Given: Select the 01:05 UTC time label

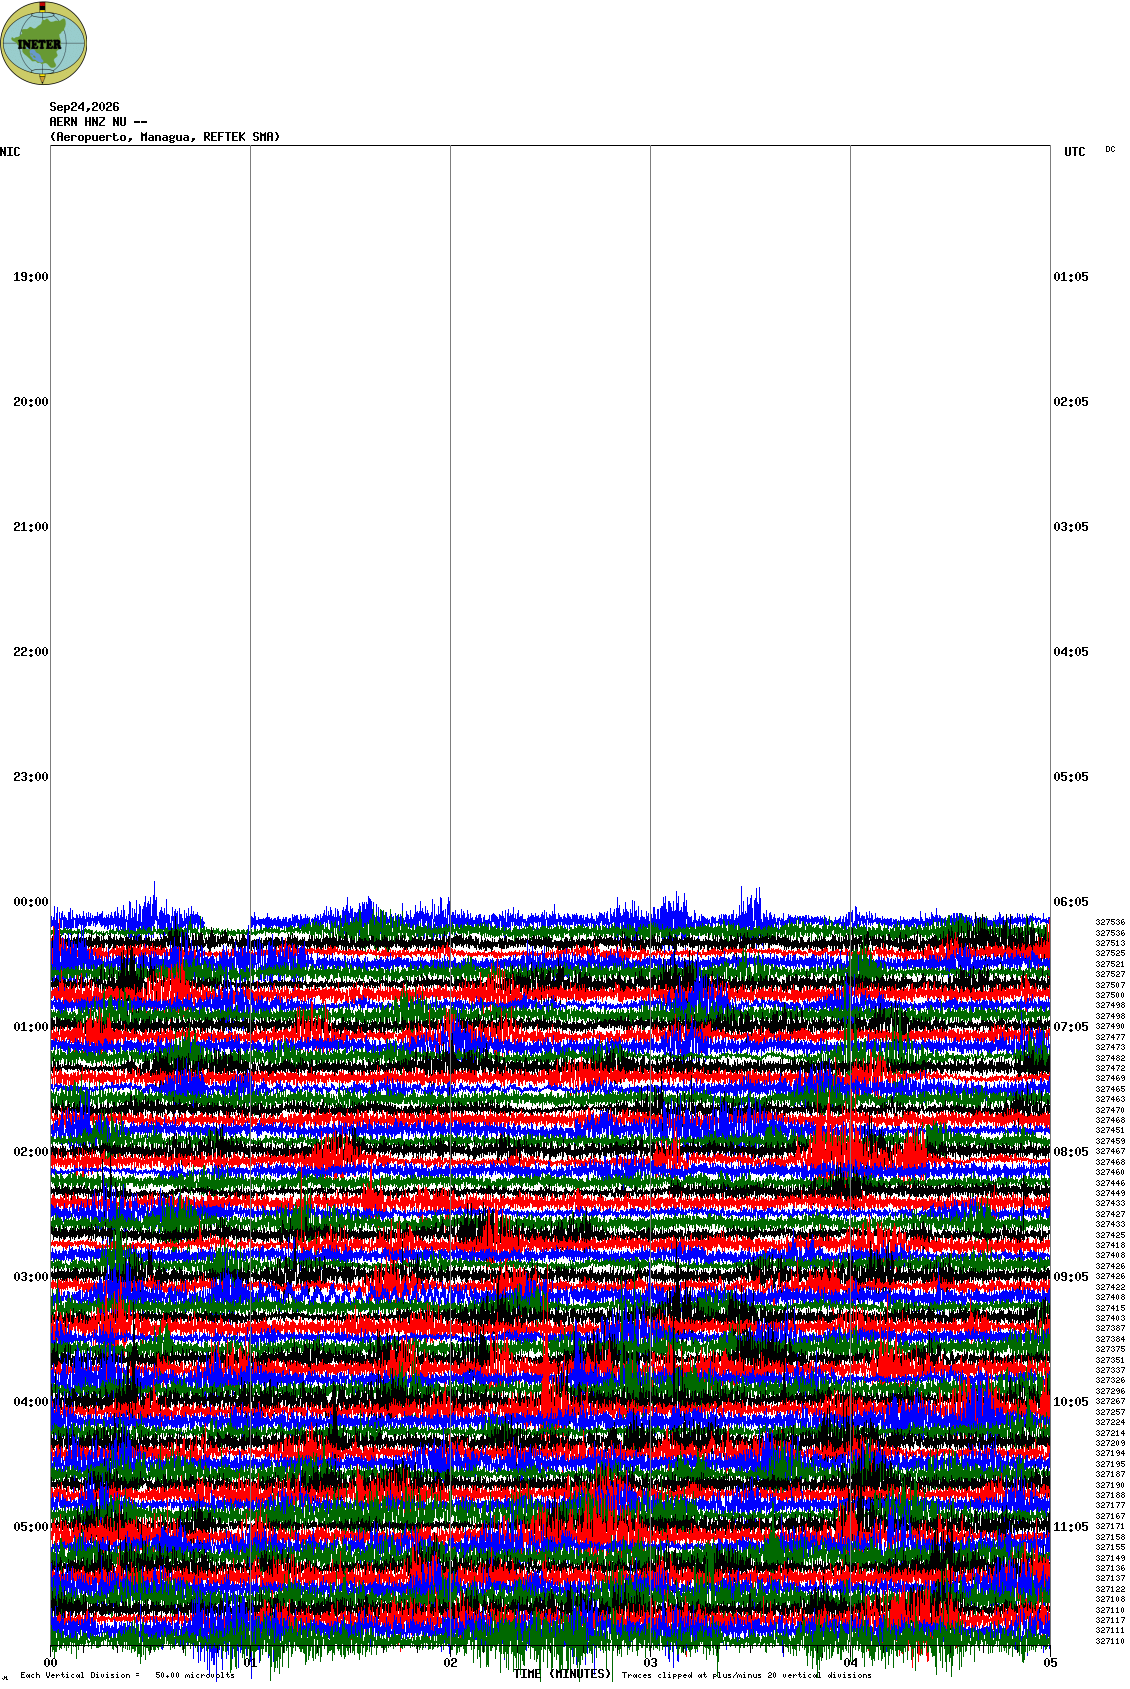Looking at the screenshot, I should pos(1071,277).
